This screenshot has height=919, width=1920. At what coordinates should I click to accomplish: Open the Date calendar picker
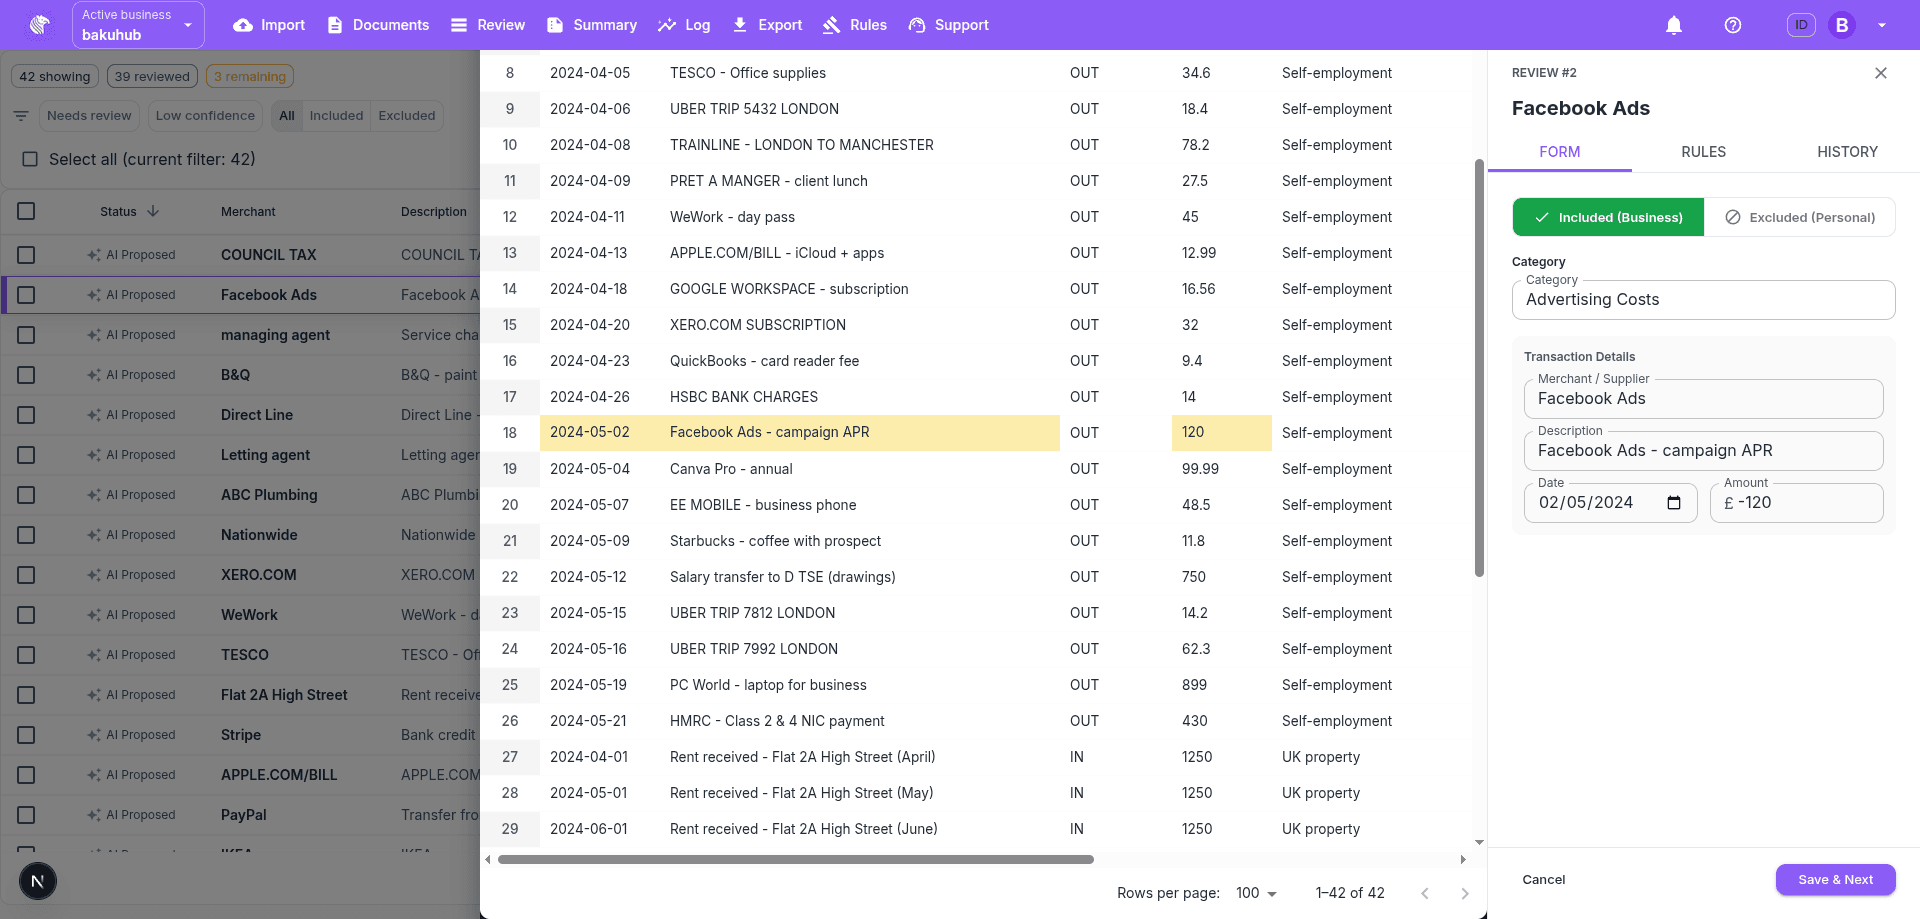(x=1674, y=503)
